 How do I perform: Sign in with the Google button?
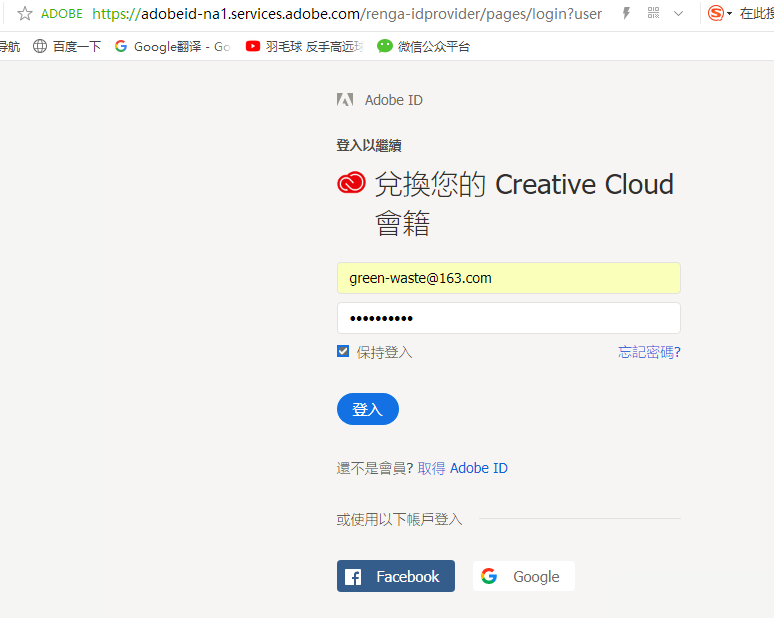pyautogui.click(x=524, y=576)
